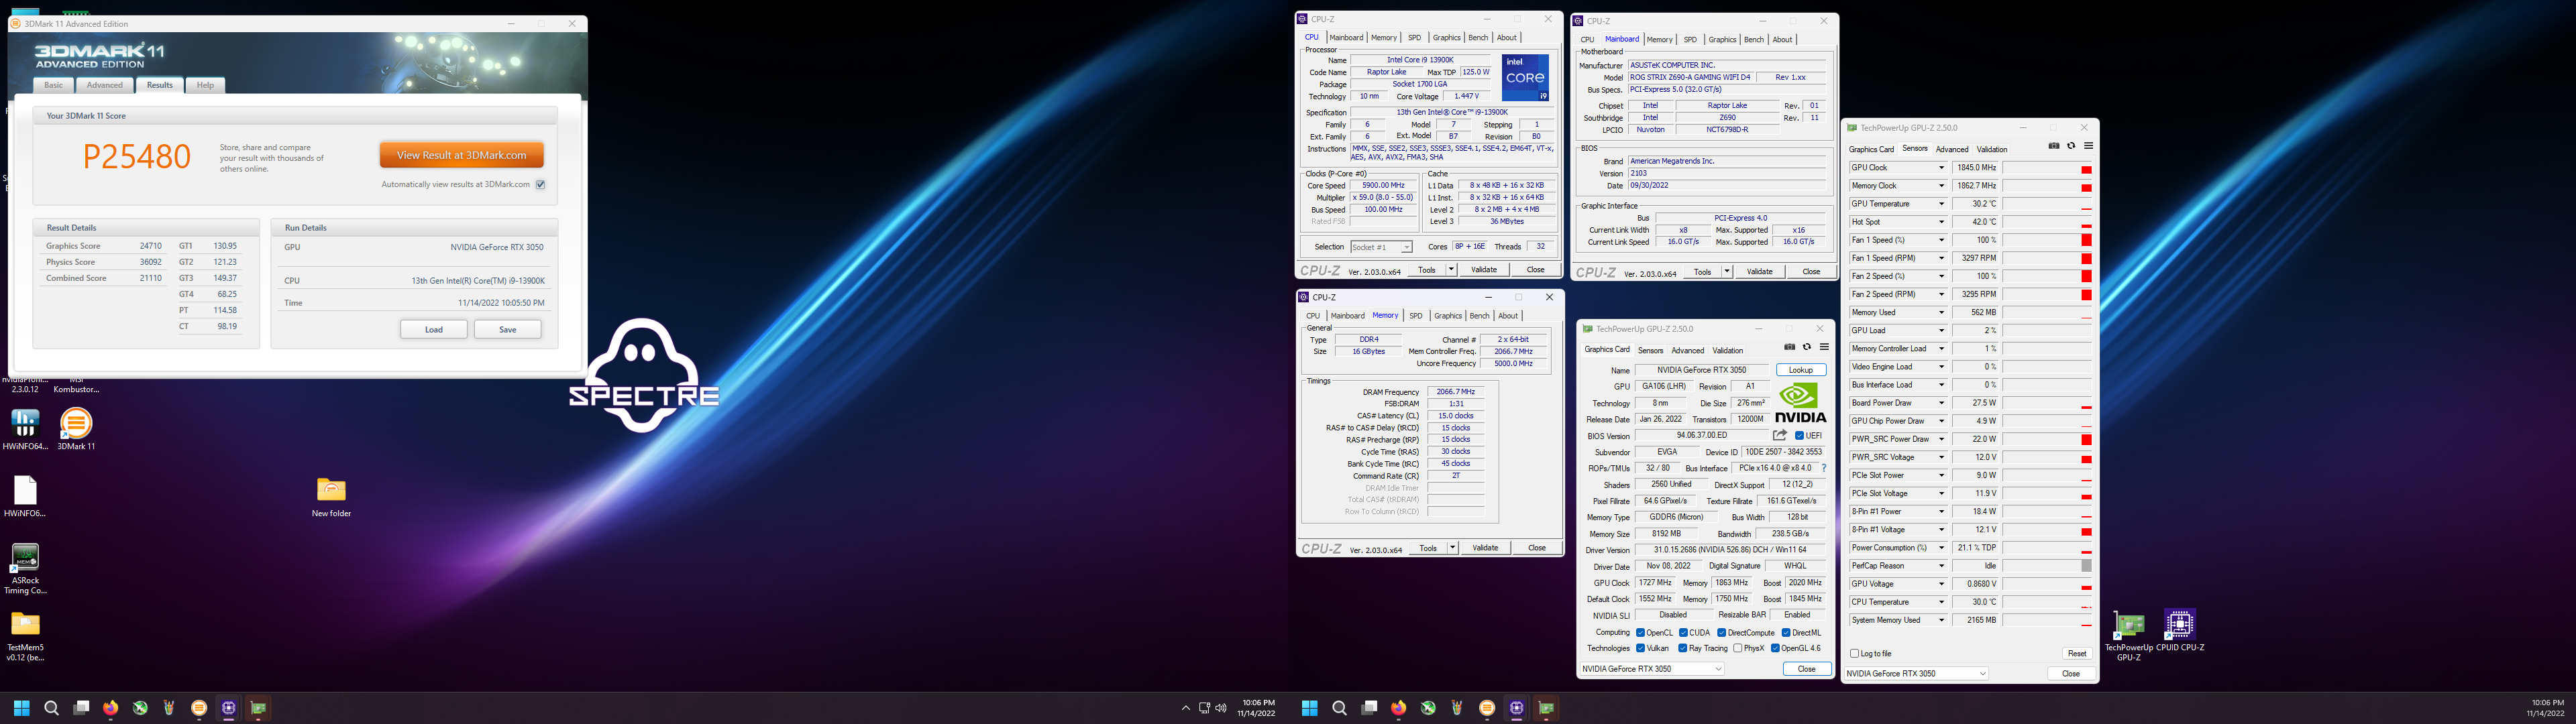The height and width of the screenshot is (724, 2576).
Task: Toggle the DirectCompute checkbox
Action: point(1722,633)
